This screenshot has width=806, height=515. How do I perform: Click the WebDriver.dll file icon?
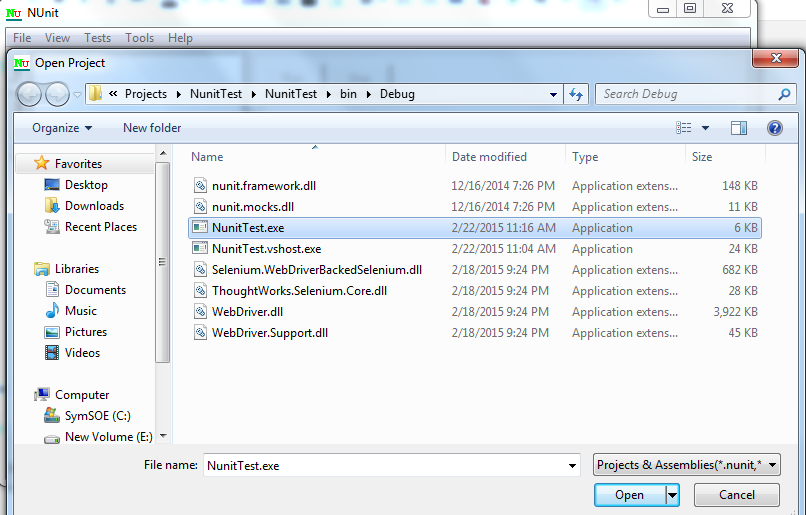point(200,311)
